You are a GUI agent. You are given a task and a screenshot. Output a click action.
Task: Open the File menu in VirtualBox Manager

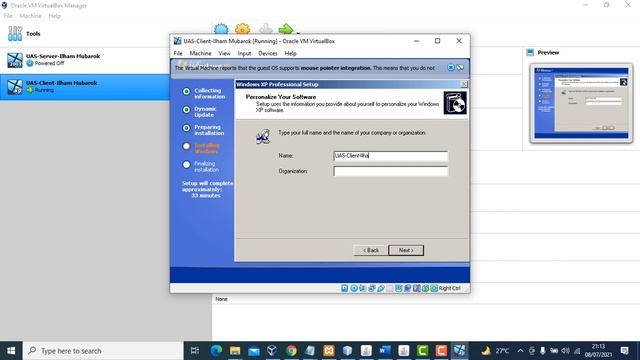[8, 16]
